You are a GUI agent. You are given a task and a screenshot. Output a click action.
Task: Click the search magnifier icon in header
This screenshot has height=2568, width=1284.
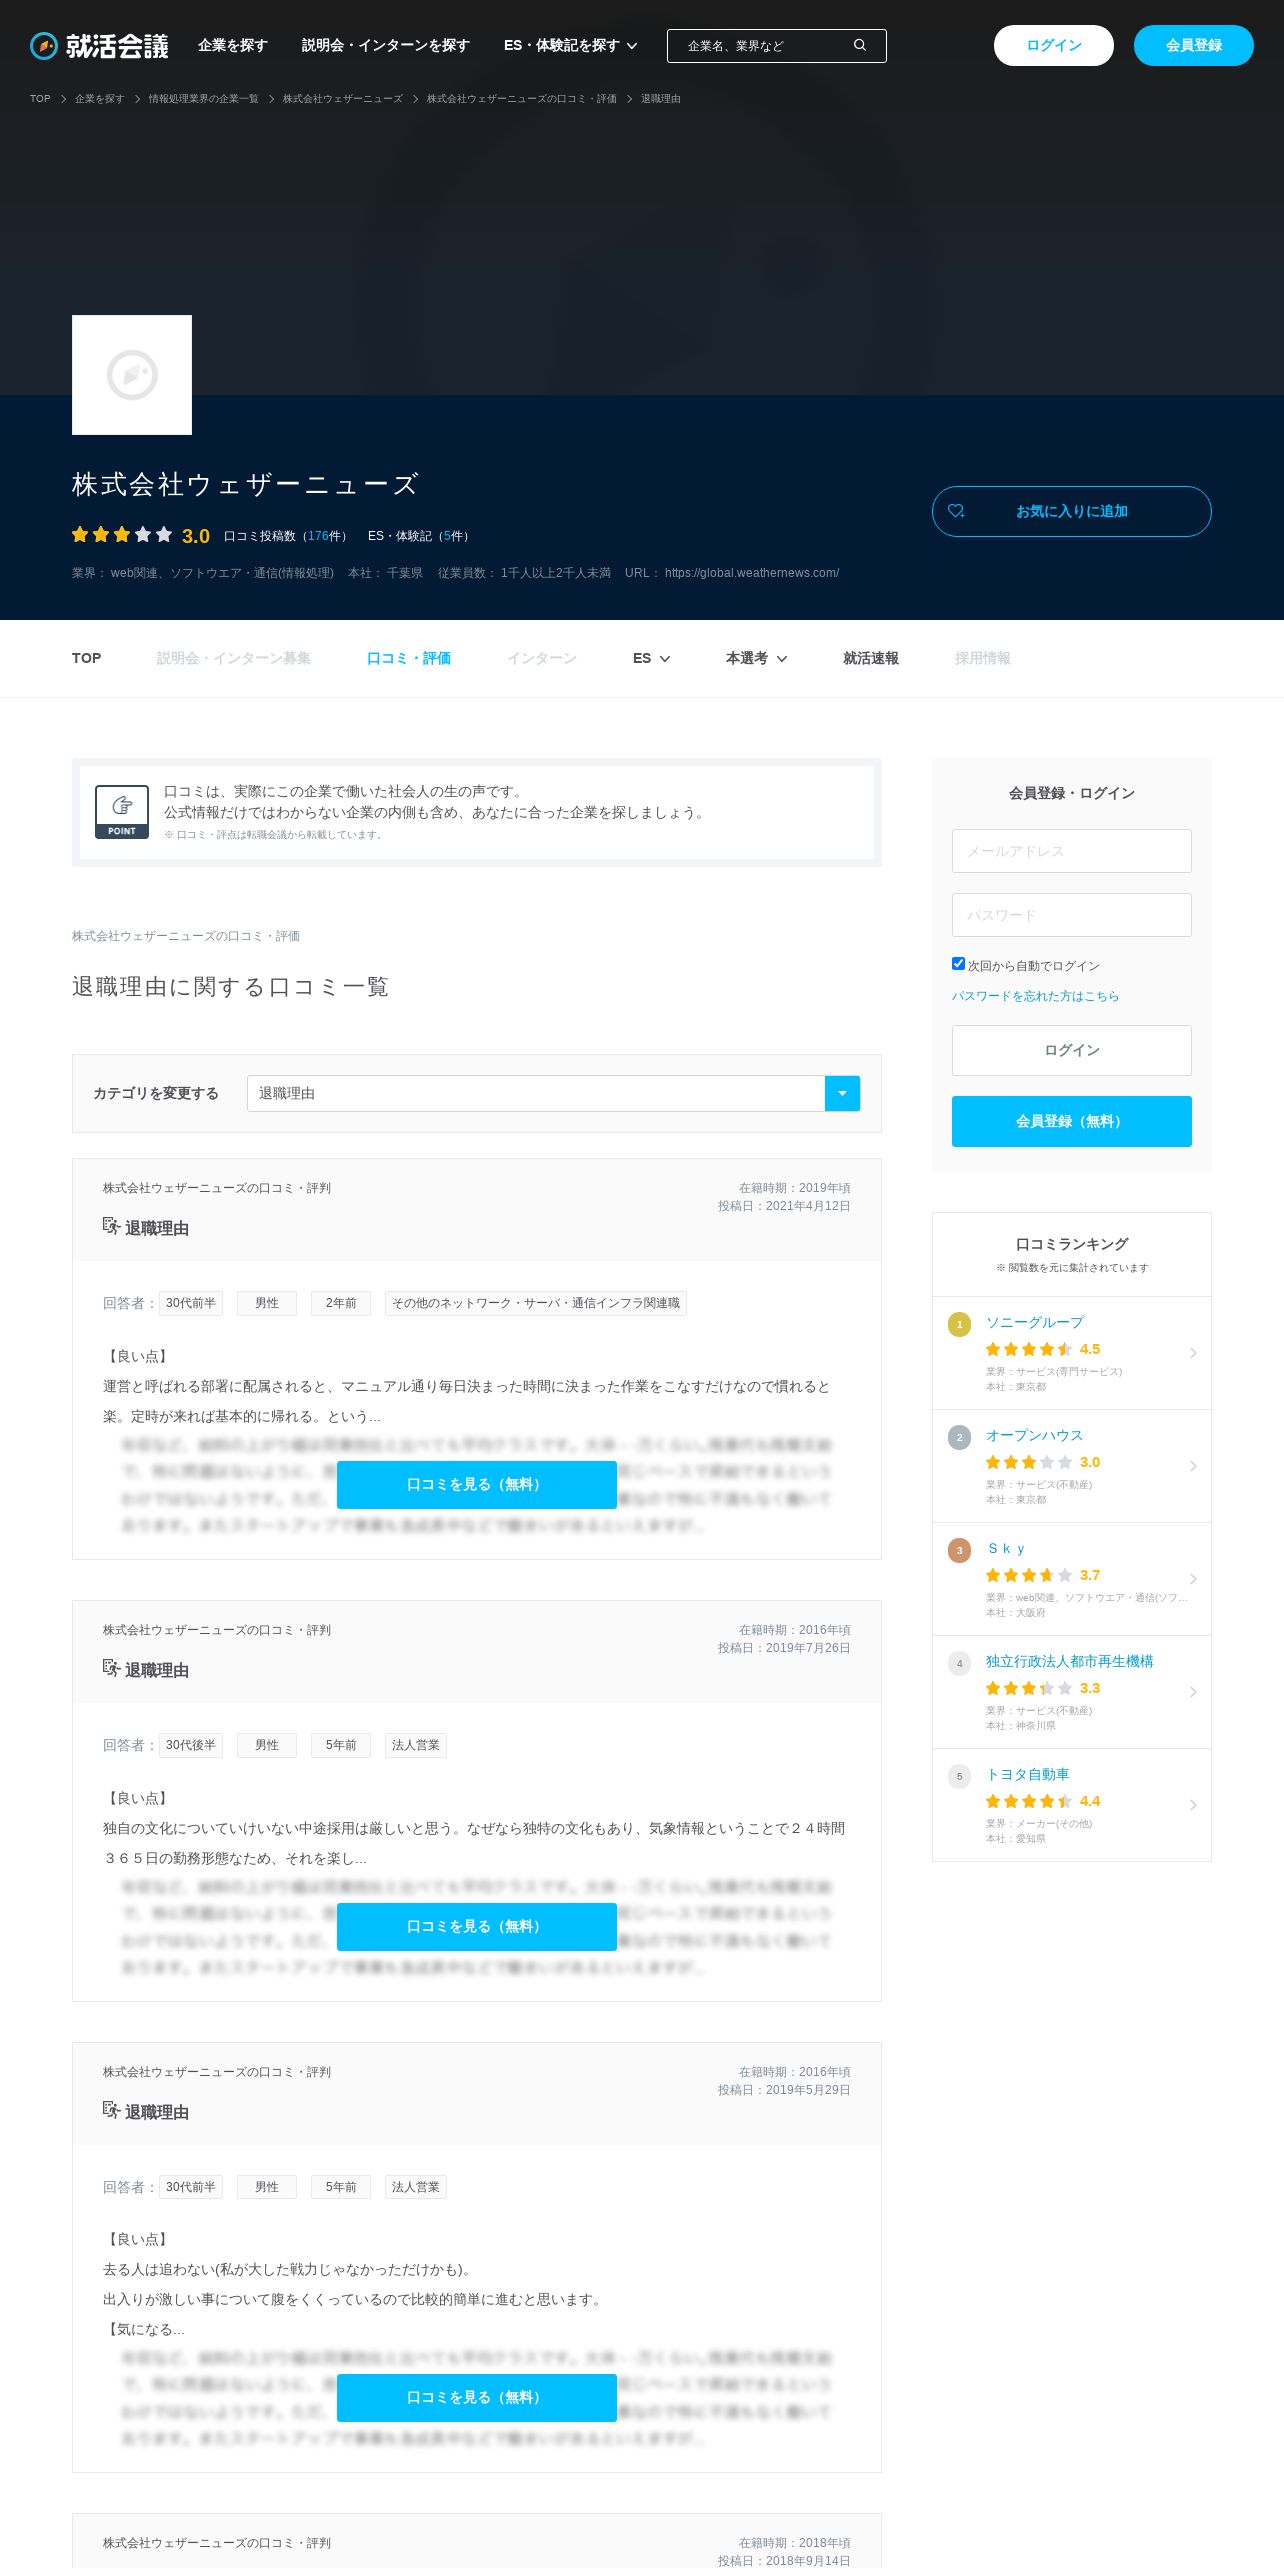(x=860, y=45)
